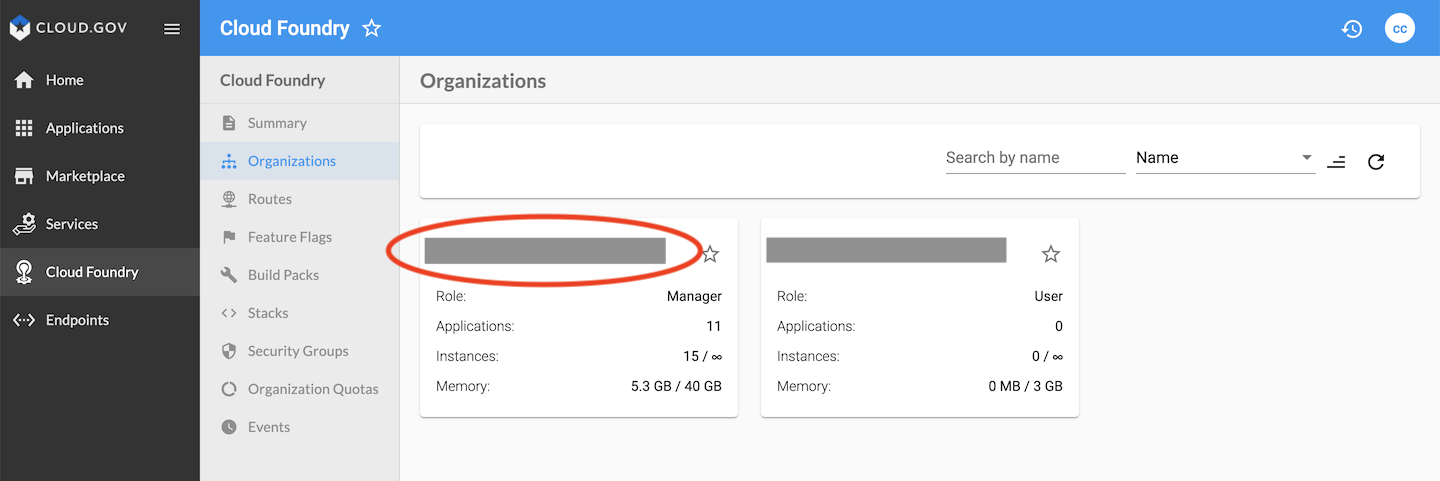The image size is (1440, 481).
Task: Click the 11 applications count
Action: coord(713,326)
